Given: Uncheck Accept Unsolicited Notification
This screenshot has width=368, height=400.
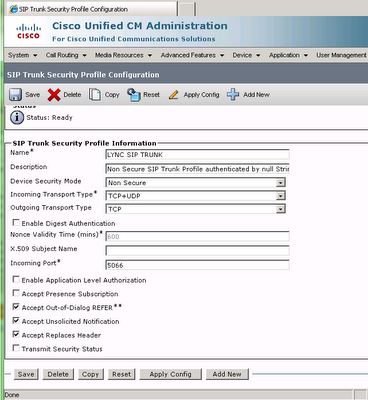Looking at the screenshot, I should click(16, 320).
